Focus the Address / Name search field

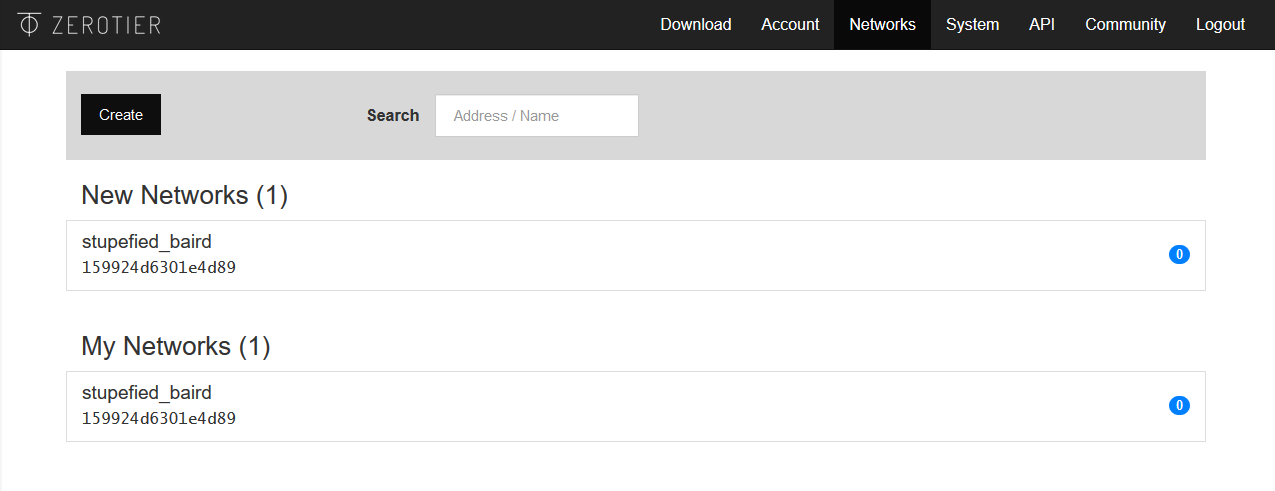537,116
